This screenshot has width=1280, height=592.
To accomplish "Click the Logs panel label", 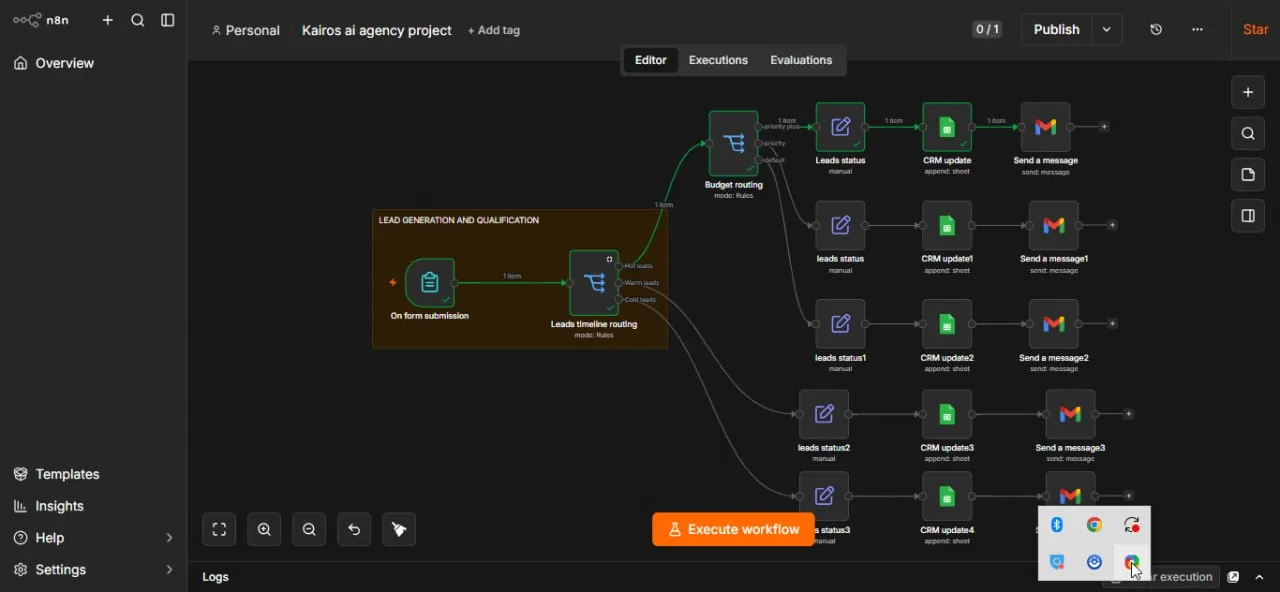I will click(x=215, y=577).
